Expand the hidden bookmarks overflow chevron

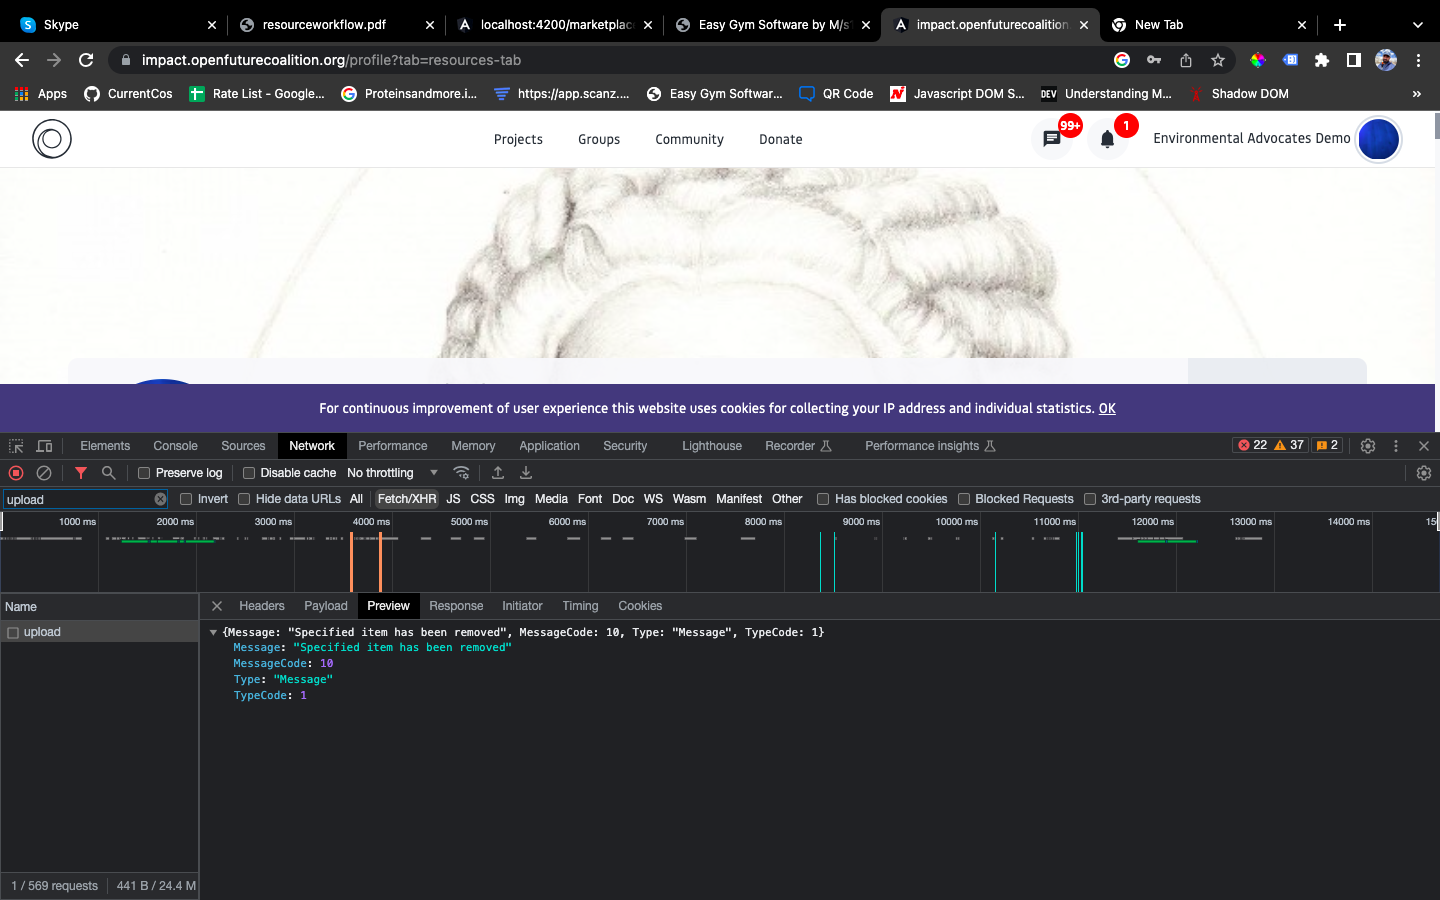click(x=1416, y=94)
